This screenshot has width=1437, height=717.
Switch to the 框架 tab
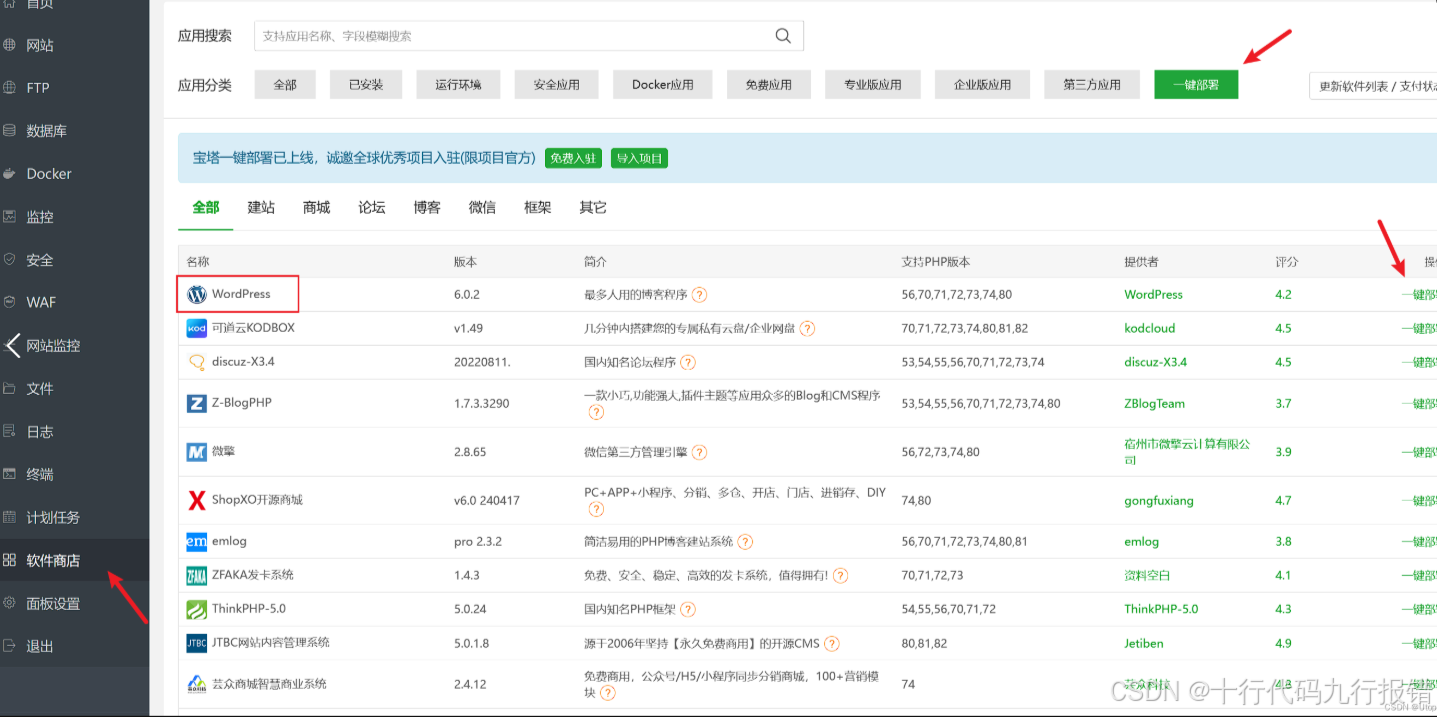[x=538, y=207]
